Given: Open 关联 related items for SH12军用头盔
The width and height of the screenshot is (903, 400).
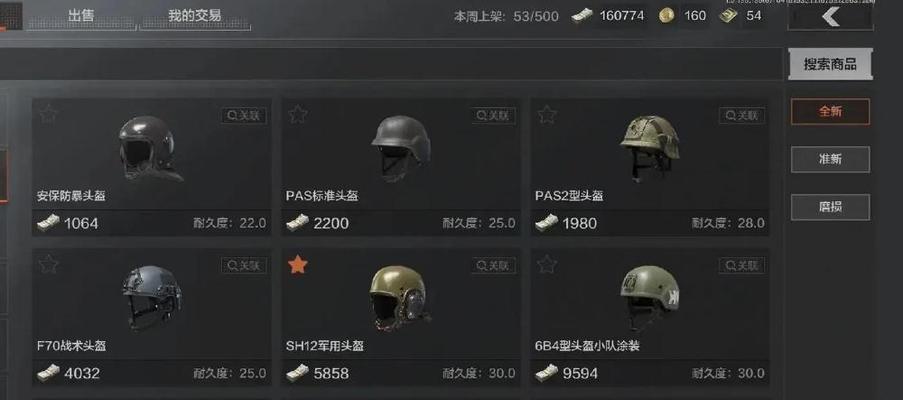Looking at the screenshot, I should click(493, 265).
